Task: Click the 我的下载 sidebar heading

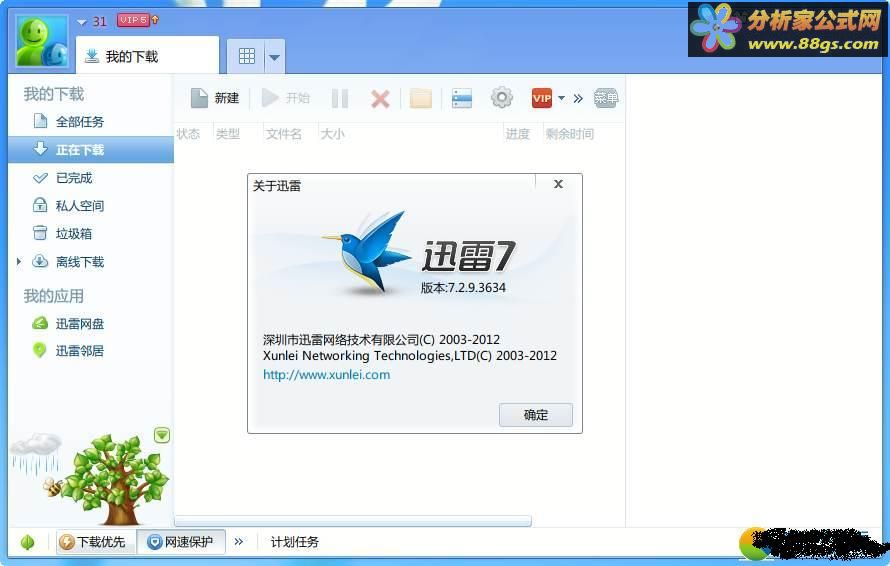Action: click(54, 94)
